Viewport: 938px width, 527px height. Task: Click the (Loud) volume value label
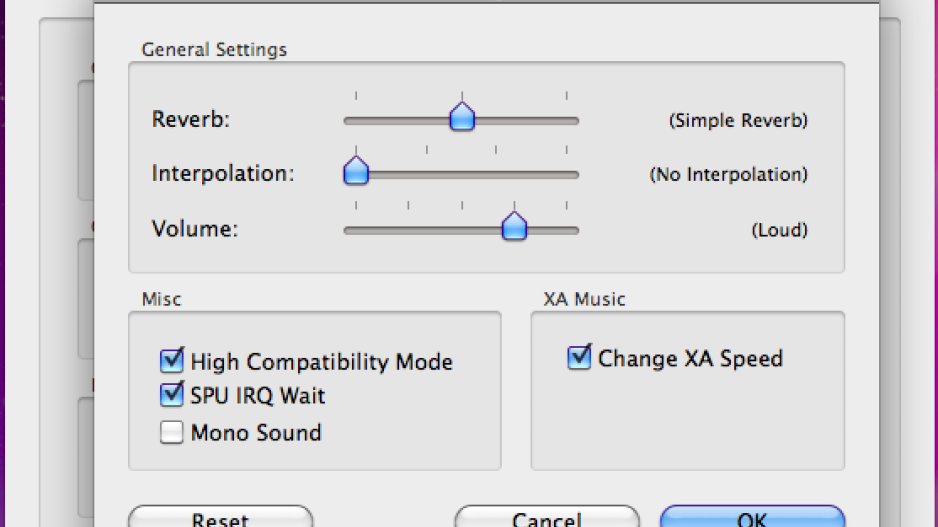coord(779,230)
